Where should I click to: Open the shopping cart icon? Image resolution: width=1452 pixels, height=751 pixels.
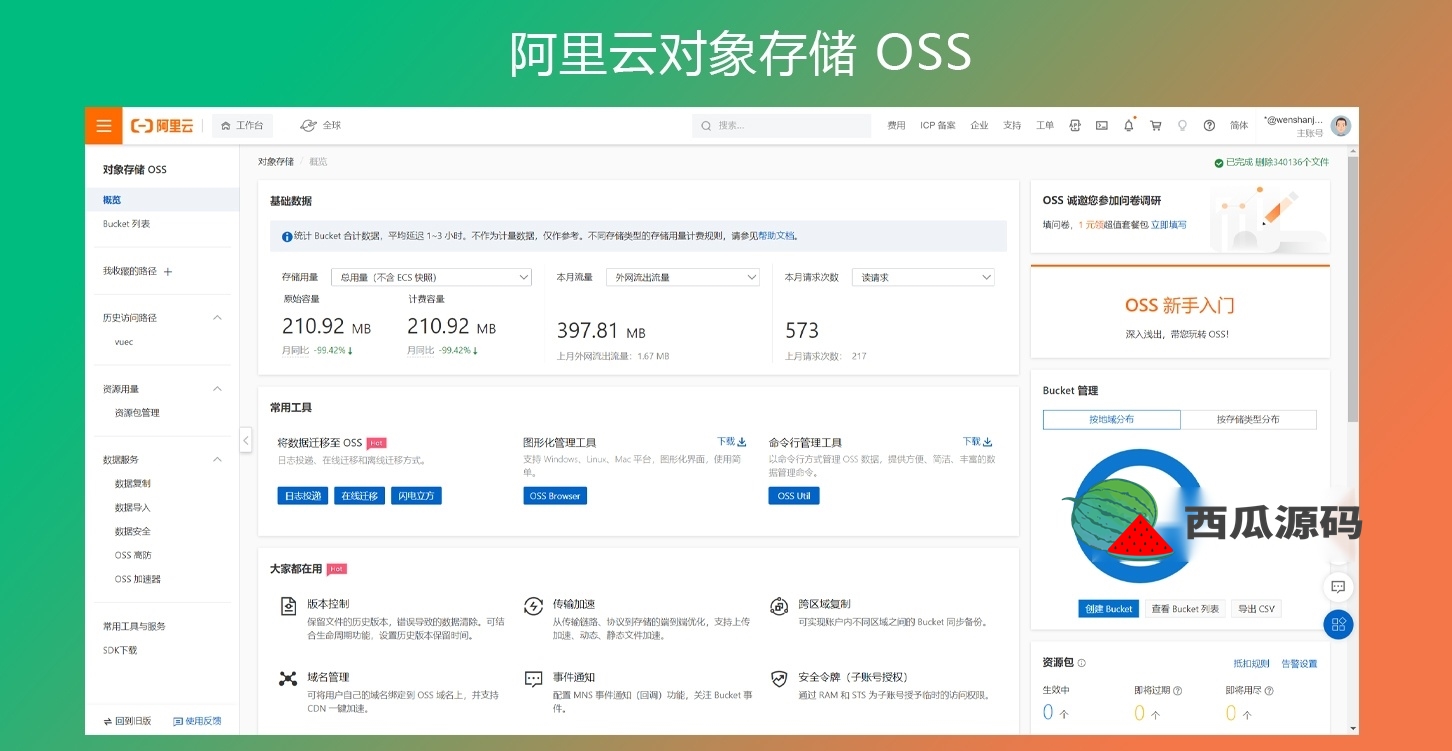(1156, 126)
